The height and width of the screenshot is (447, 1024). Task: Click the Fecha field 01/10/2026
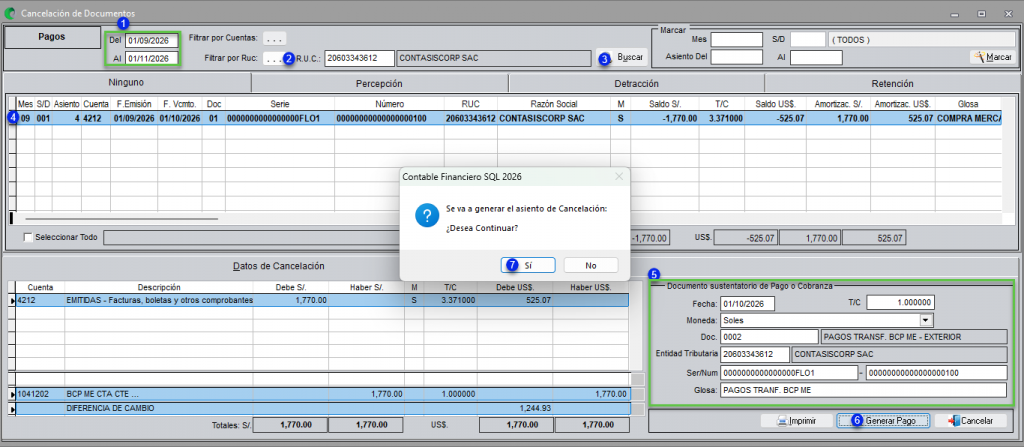click(x=747, y=303)
